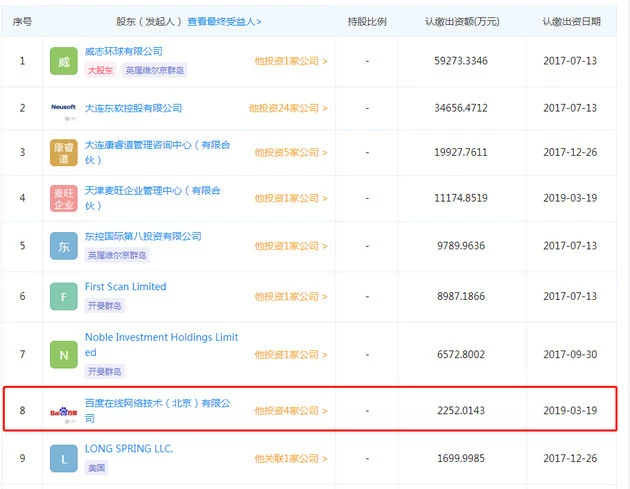630x489 pixels.
Task: Click 英属维尔京群岛 tag under 威志环球
Action: pyautogui.click(x=154, y=71)
